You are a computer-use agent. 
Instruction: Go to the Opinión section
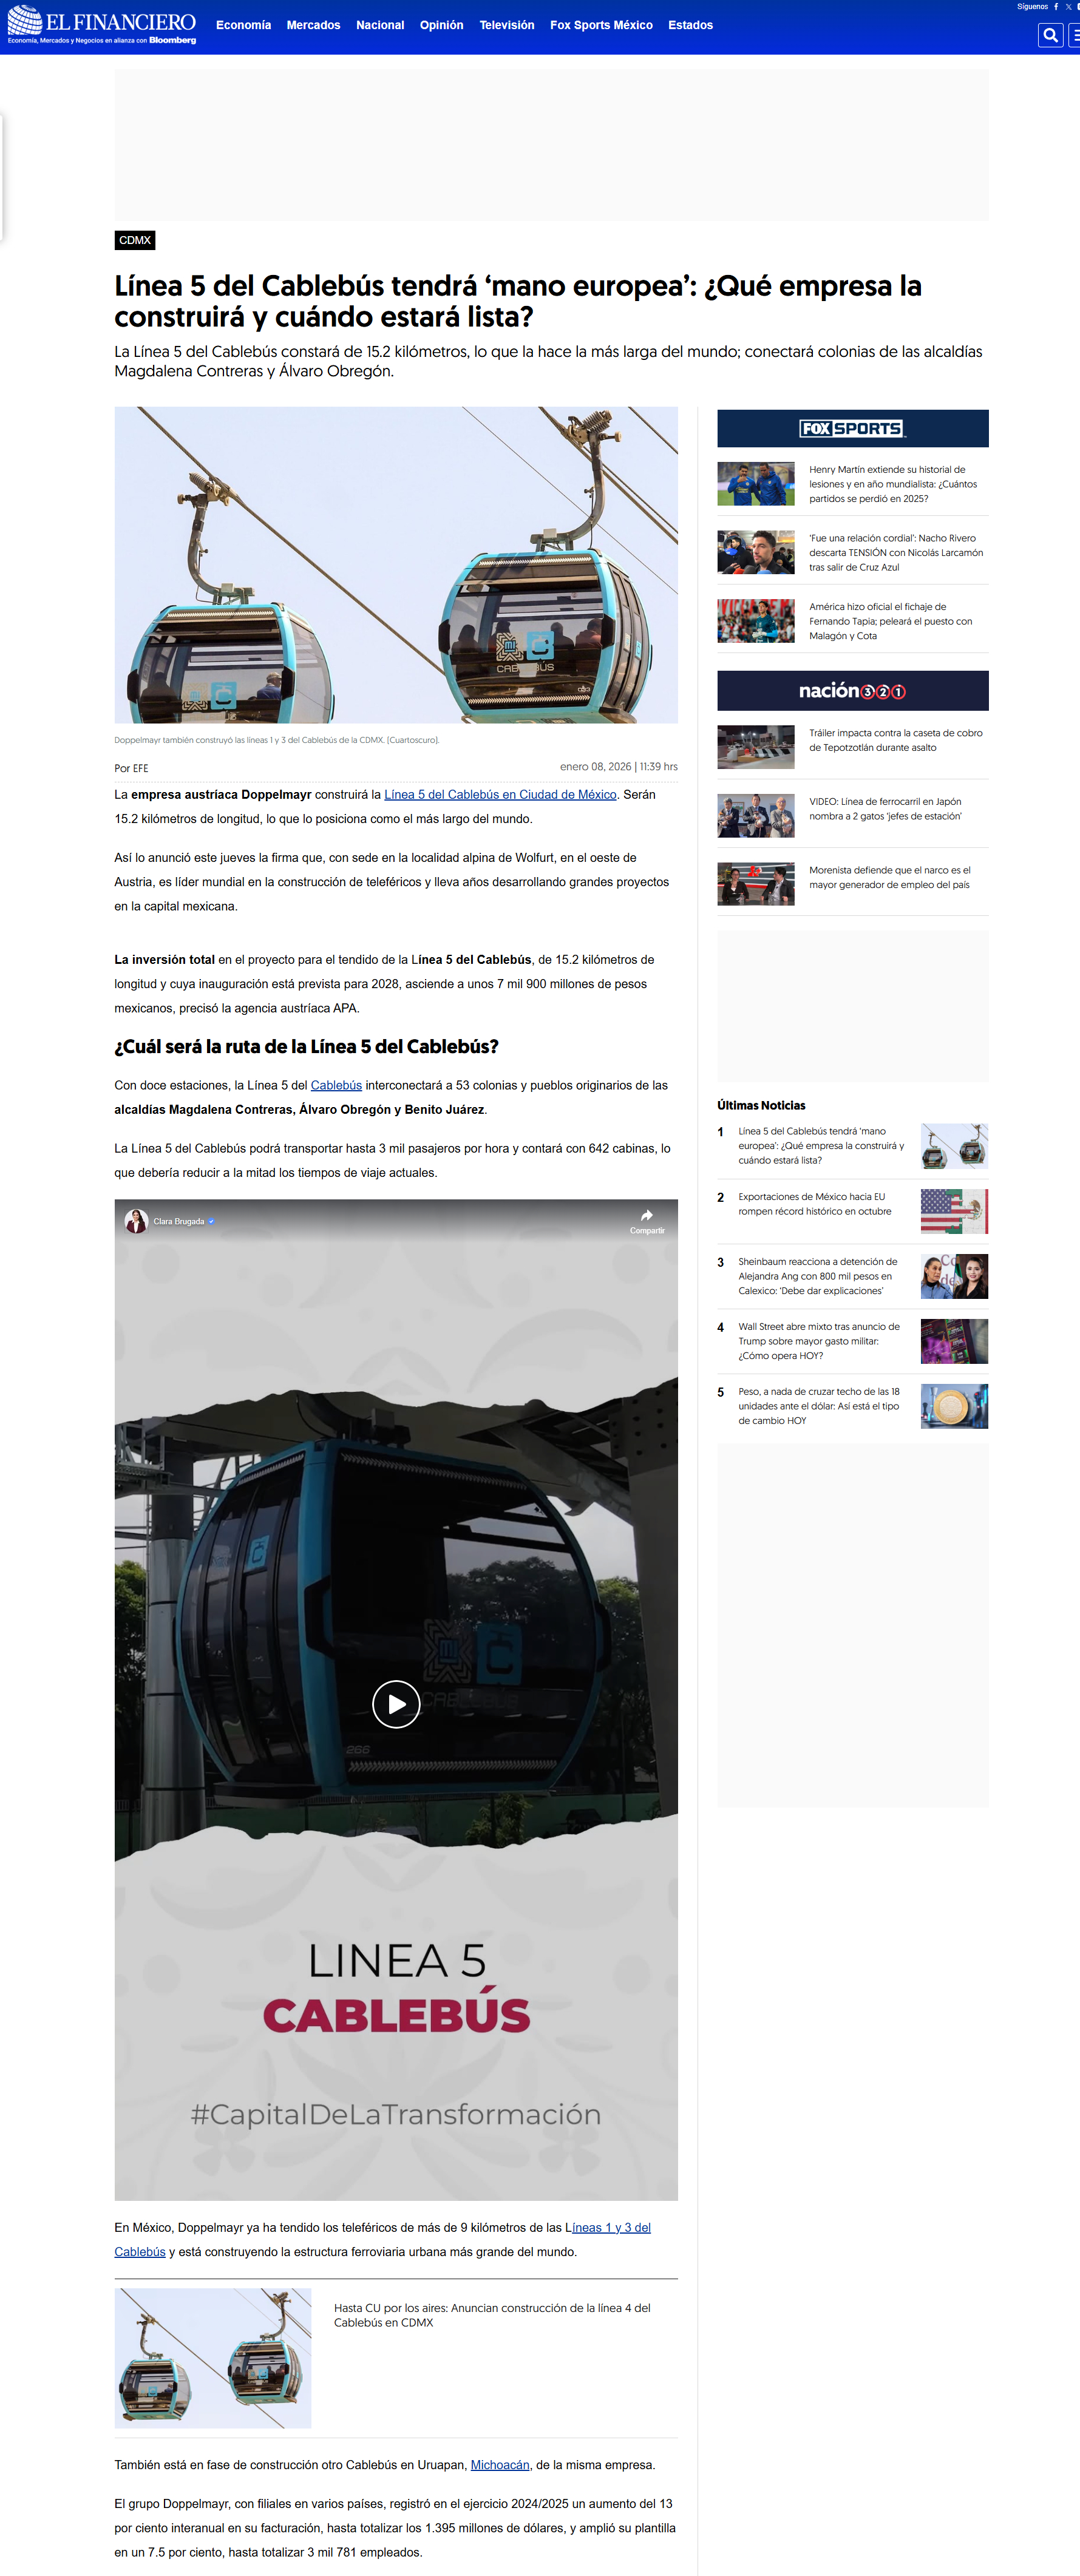pyautogui.click(x=441, y=25)
